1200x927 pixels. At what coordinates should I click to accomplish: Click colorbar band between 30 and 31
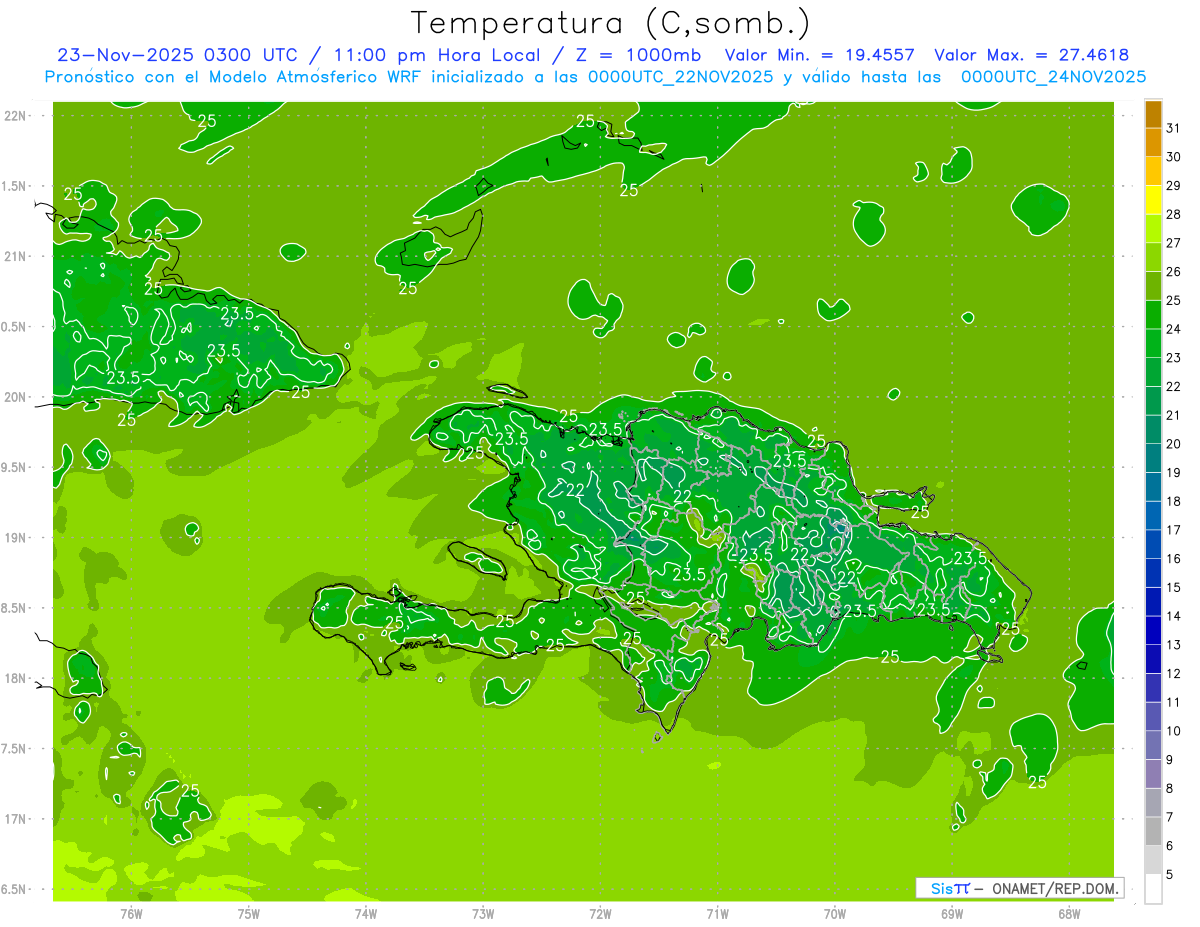coord(1153,143)
